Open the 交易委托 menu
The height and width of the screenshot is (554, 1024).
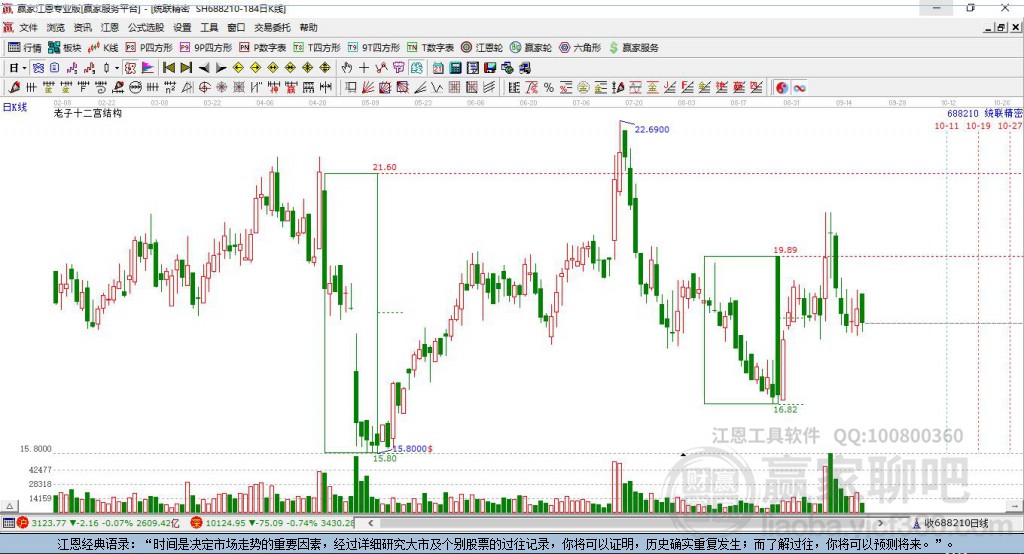(x=272, y=27)
